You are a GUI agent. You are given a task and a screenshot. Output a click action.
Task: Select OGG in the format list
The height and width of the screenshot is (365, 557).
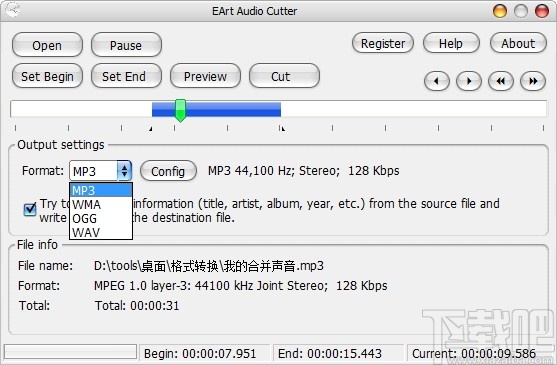101,218
